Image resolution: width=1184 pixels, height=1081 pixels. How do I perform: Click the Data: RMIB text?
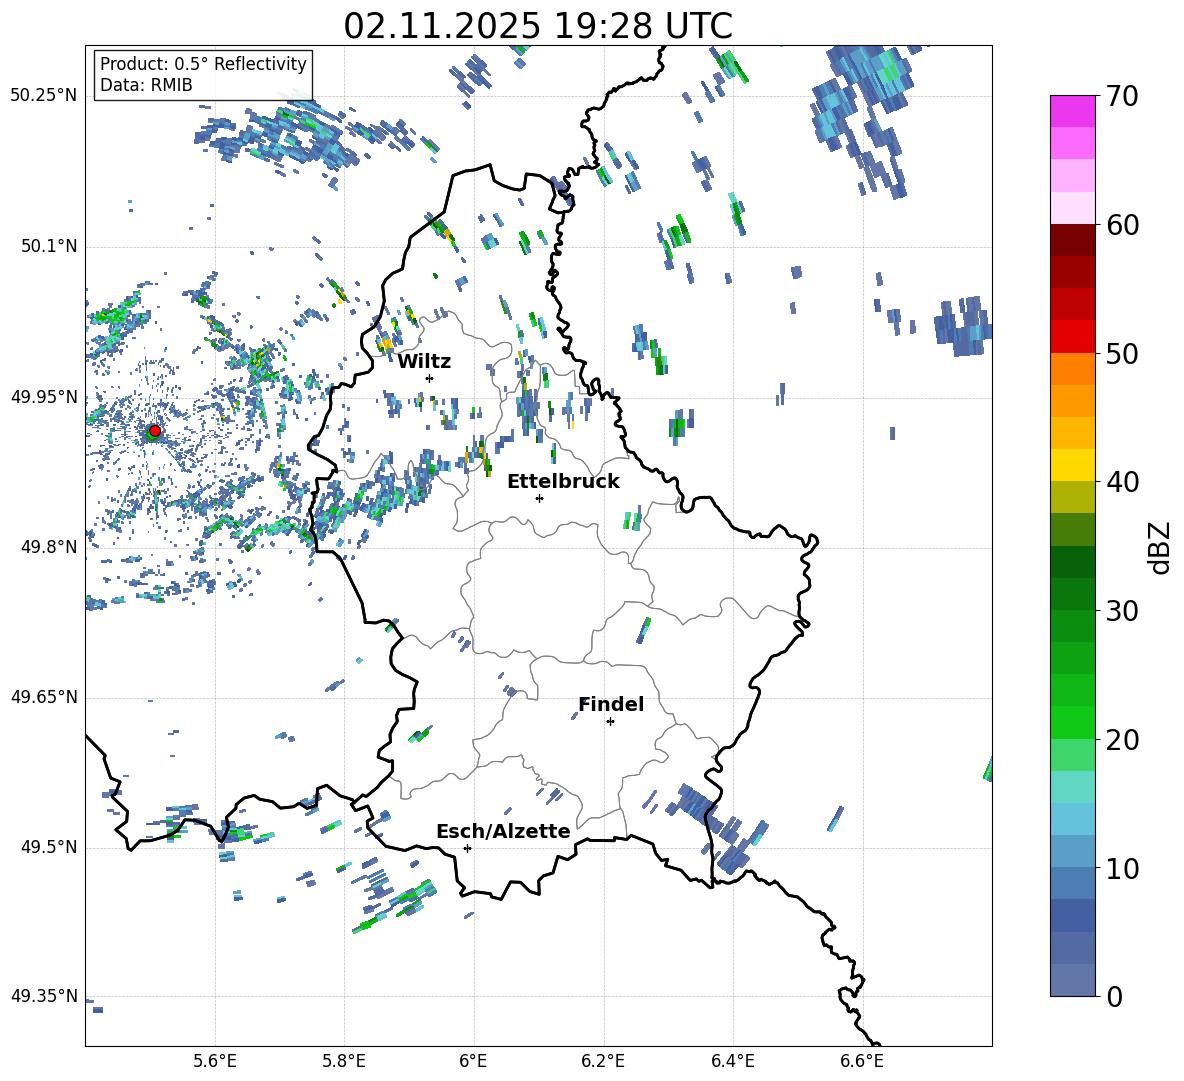146,85
